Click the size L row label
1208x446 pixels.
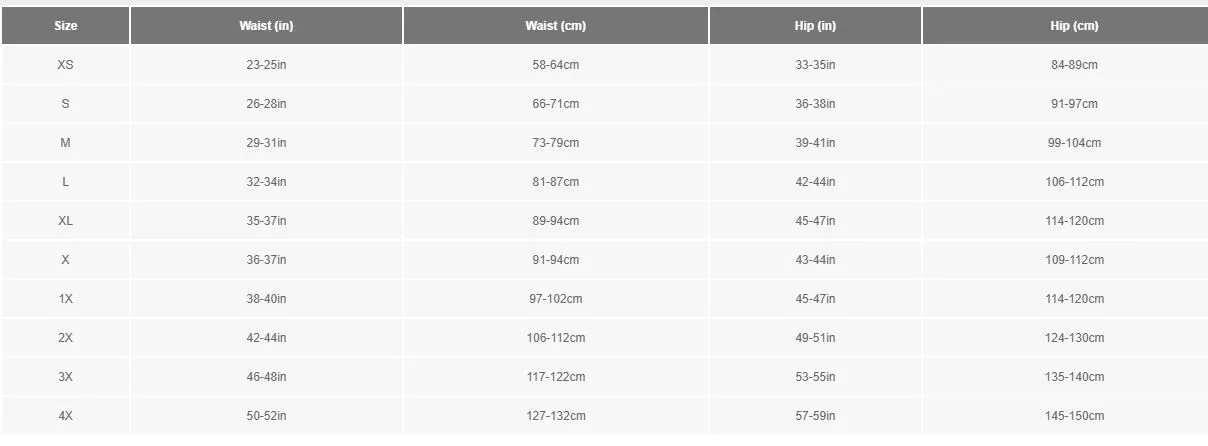(65, 182)
